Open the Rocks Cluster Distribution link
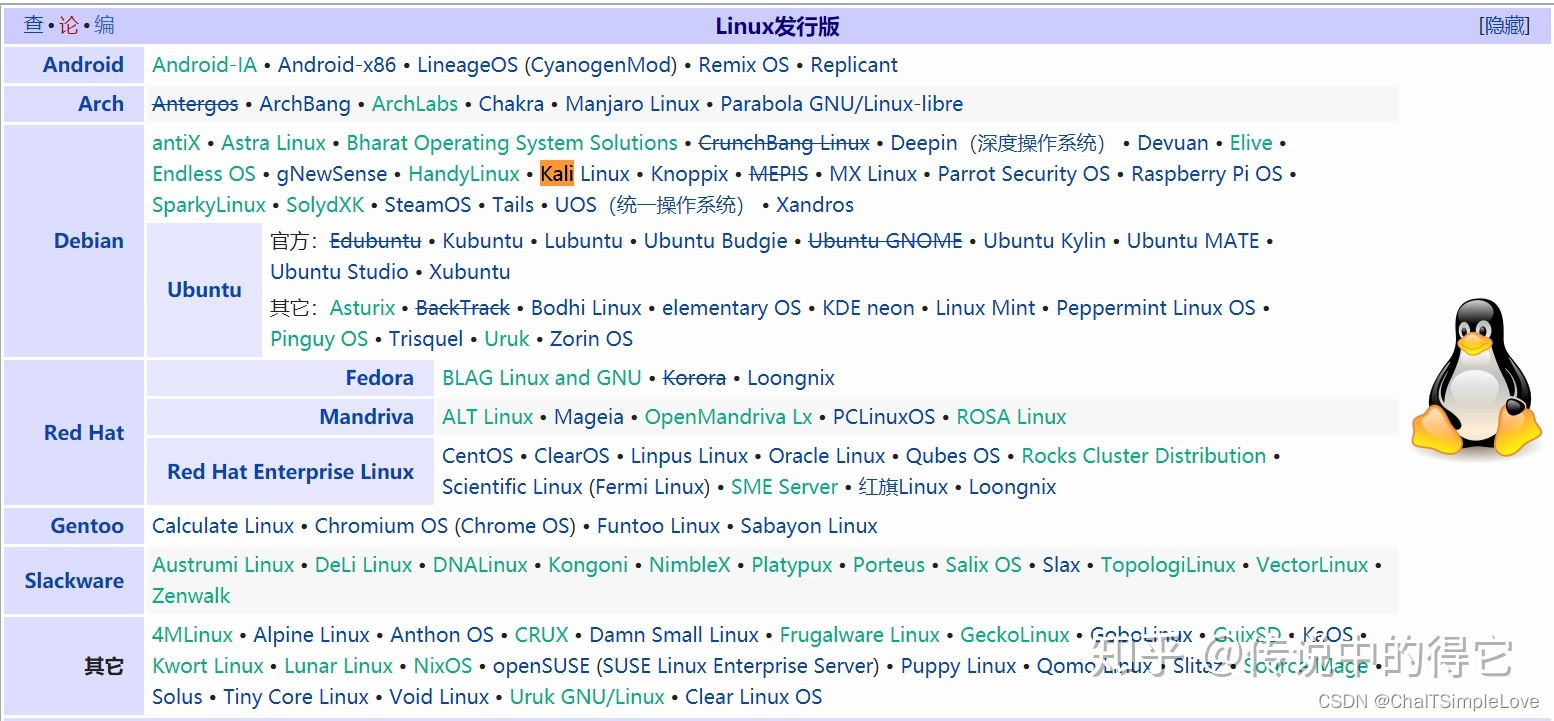 coord(1143,456)
